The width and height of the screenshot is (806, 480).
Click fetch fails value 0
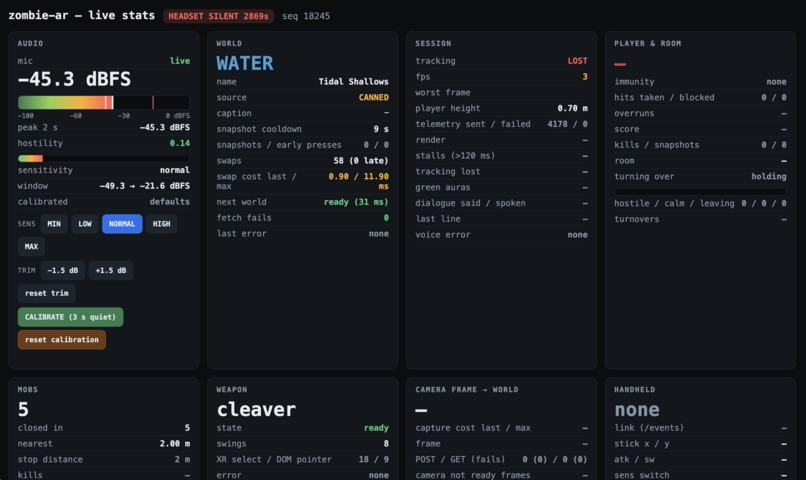point(386,218)
